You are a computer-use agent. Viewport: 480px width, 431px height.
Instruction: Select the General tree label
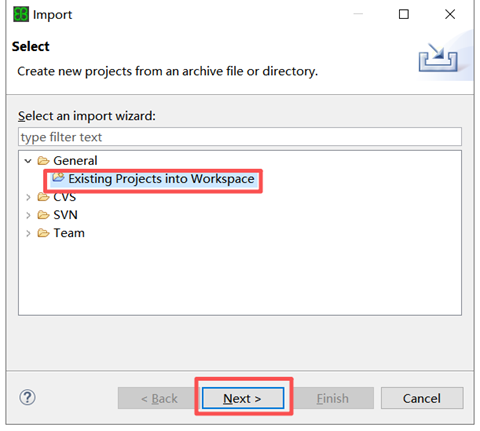point(75,161)
